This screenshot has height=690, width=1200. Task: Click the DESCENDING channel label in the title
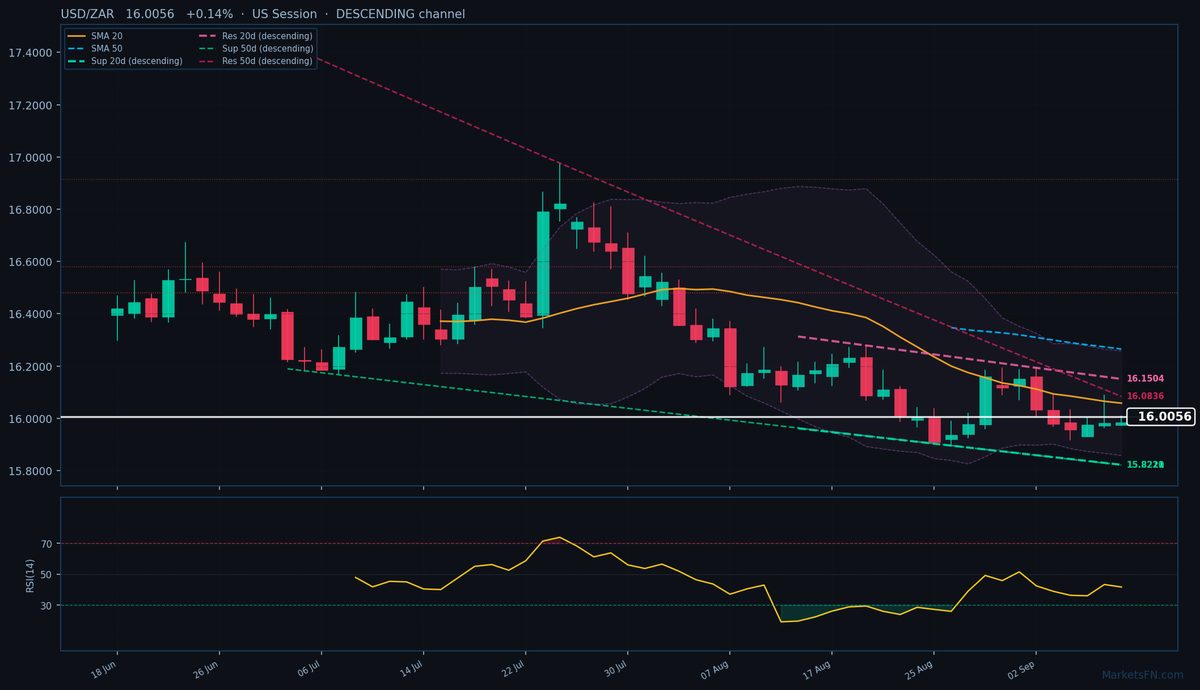coord(401,14)
